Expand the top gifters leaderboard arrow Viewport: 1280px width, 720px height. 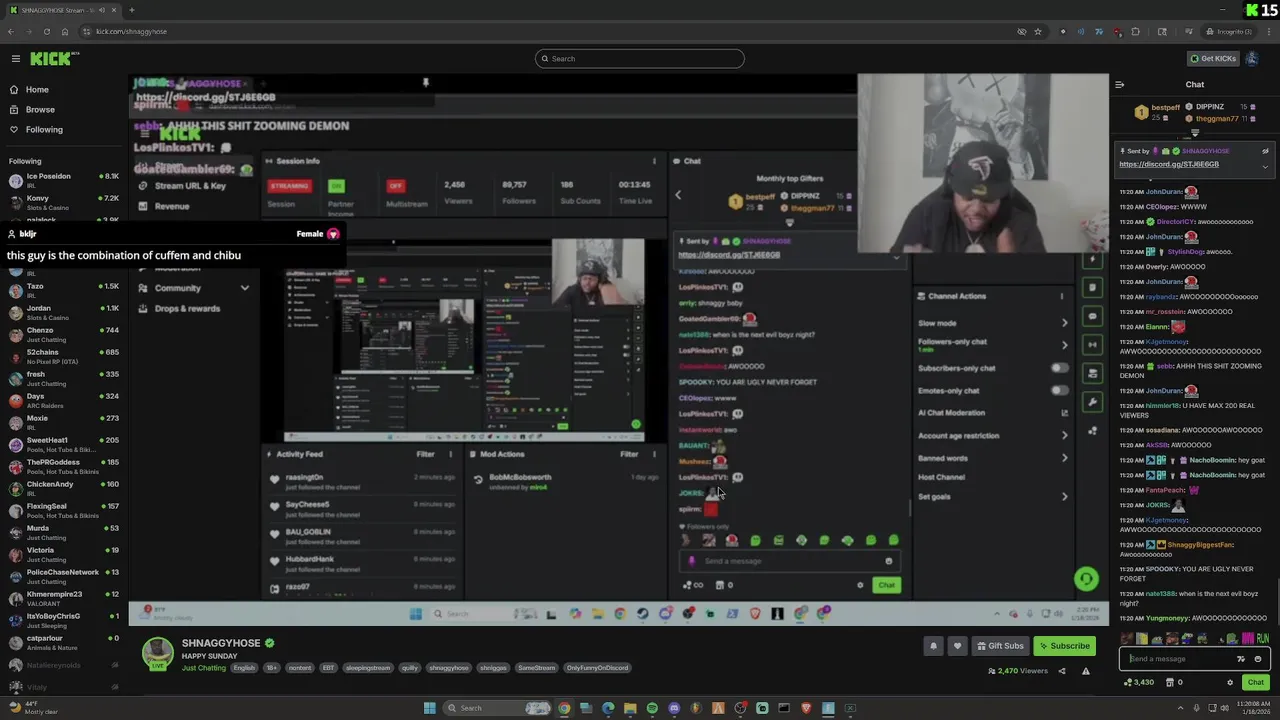[x=1195, y=132]
